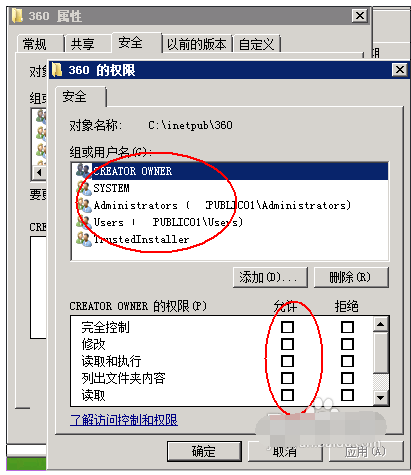Tick the allow checkbox for 修改
The height and width of the screenshot is (475, 411).
click(x=287, y=344)
